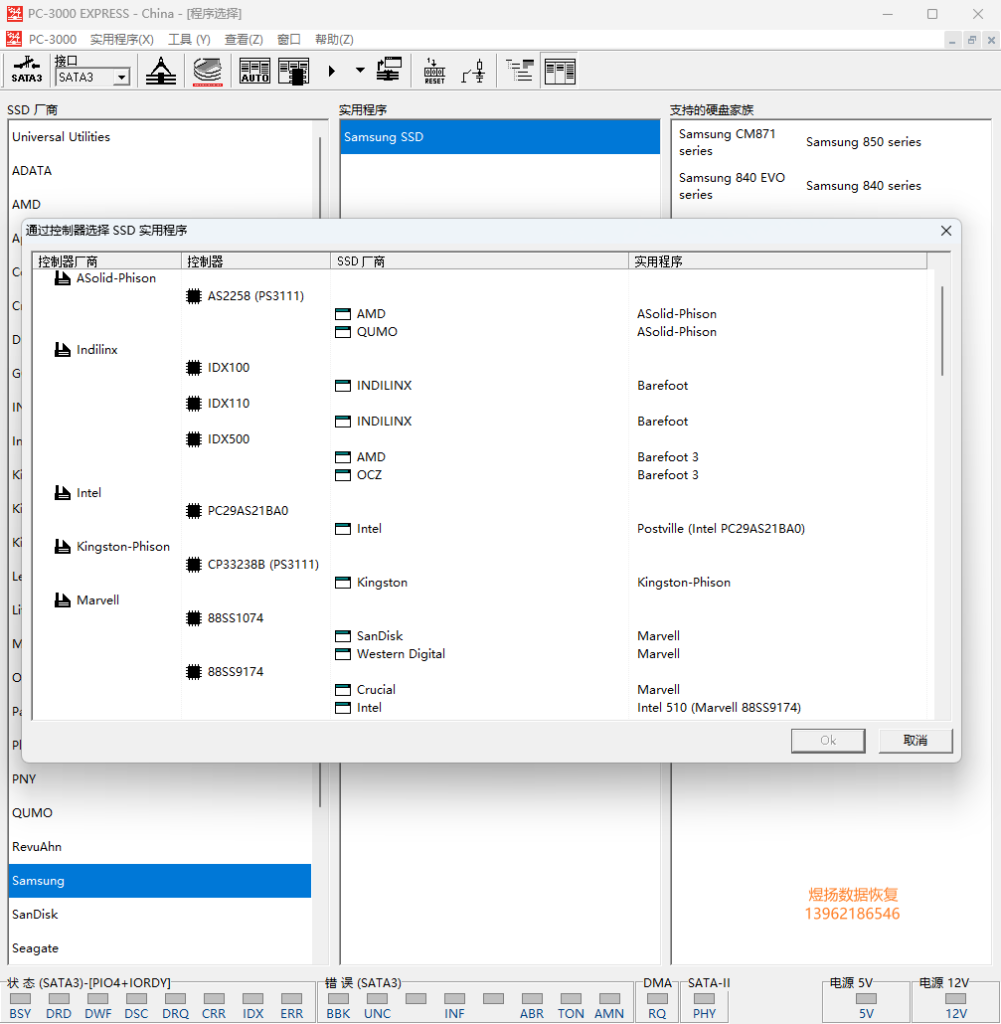Click the drive icon beside OCZ
The width and height of the screenshot is (1001, 1024).
pos(343,475)
